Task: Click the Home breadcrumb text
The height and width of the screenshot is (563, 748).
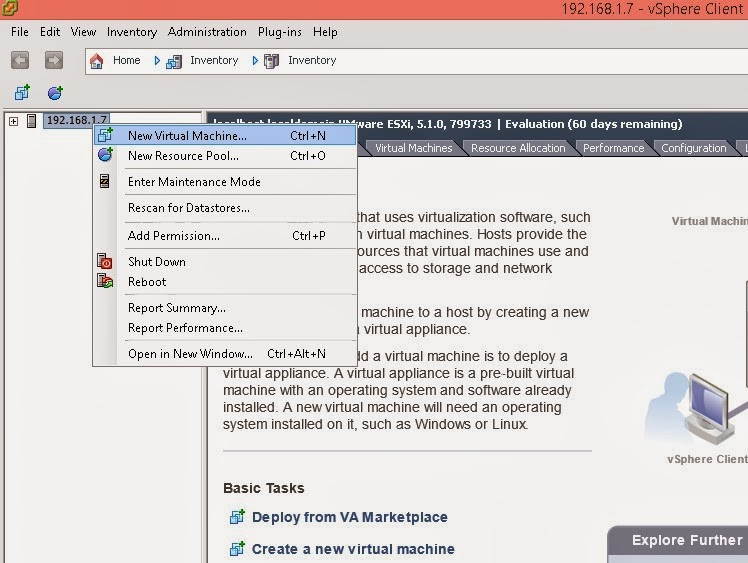Action: (126, 60)
